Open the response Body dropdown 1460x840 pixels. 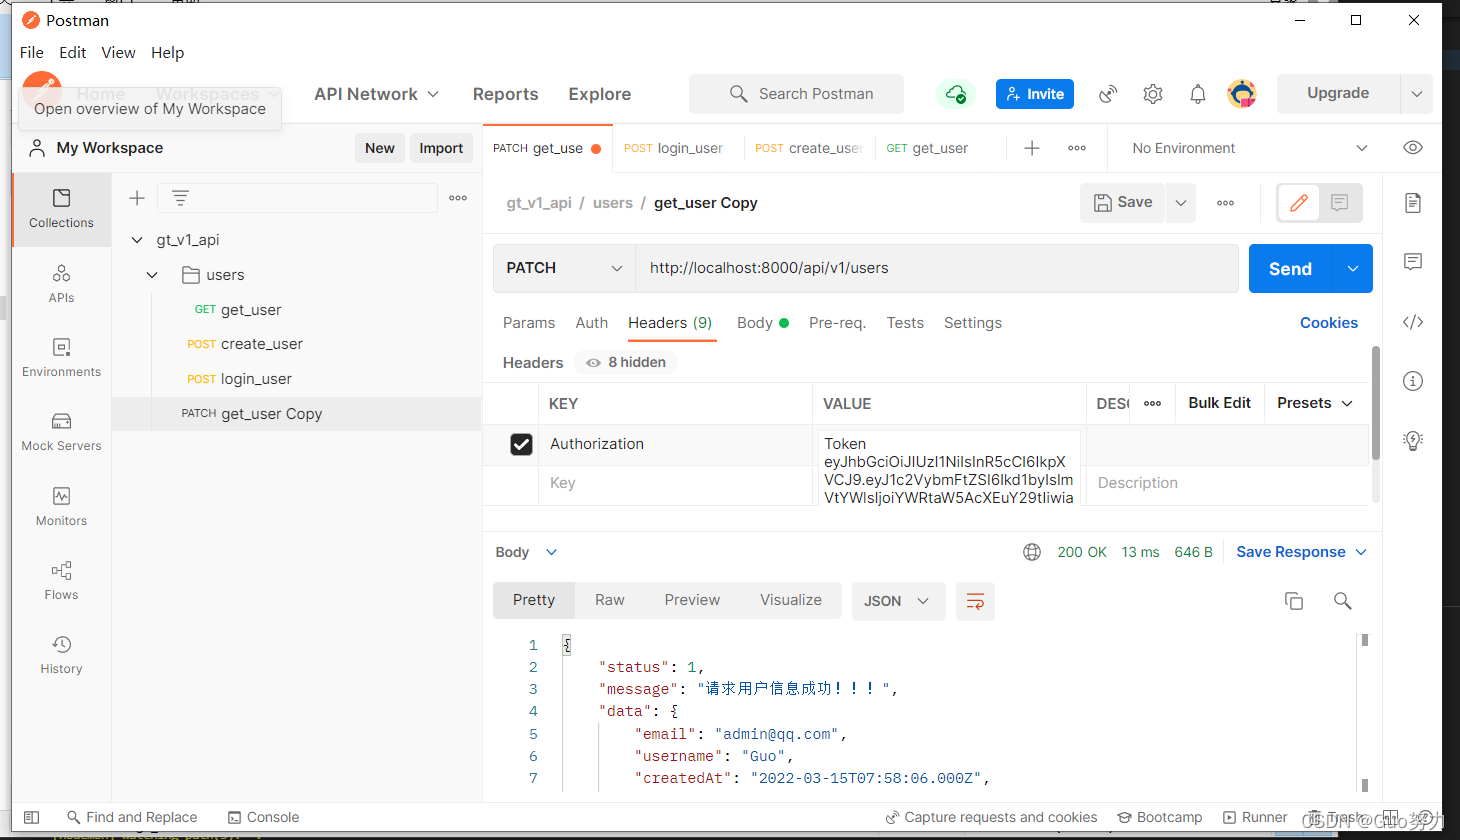pos(527,552)
